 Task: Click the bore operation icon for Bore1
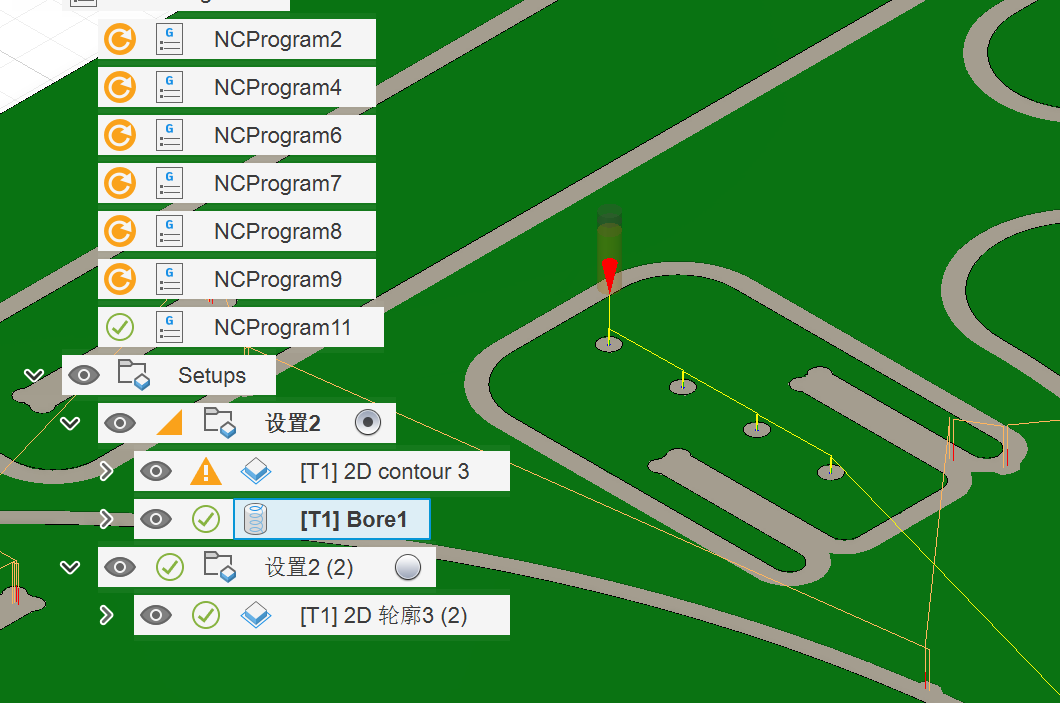coord(256,519)
